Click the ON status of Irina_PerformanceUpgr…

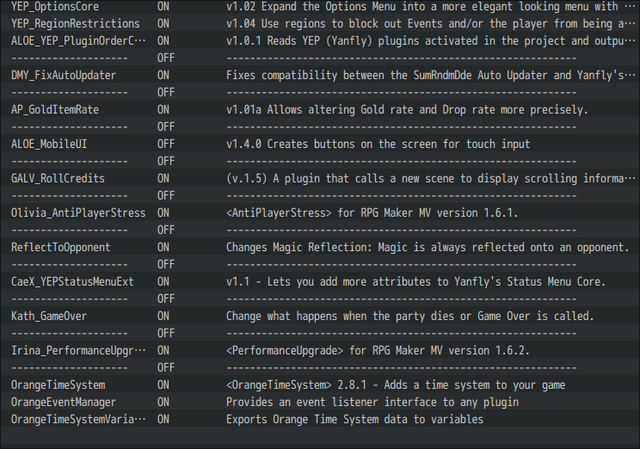pos(163,350)
